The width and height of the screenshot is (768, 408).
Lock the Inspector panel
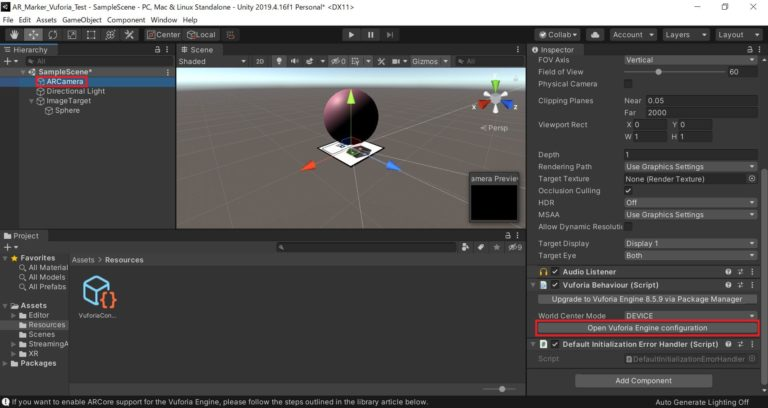pyautogui.click(x=749, y=49)
